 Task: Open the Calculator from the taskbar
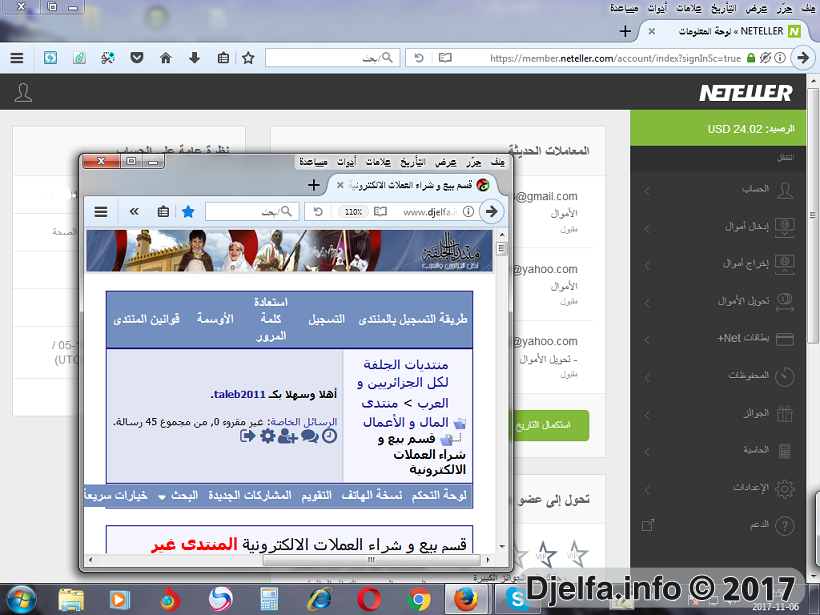point(269,599)
